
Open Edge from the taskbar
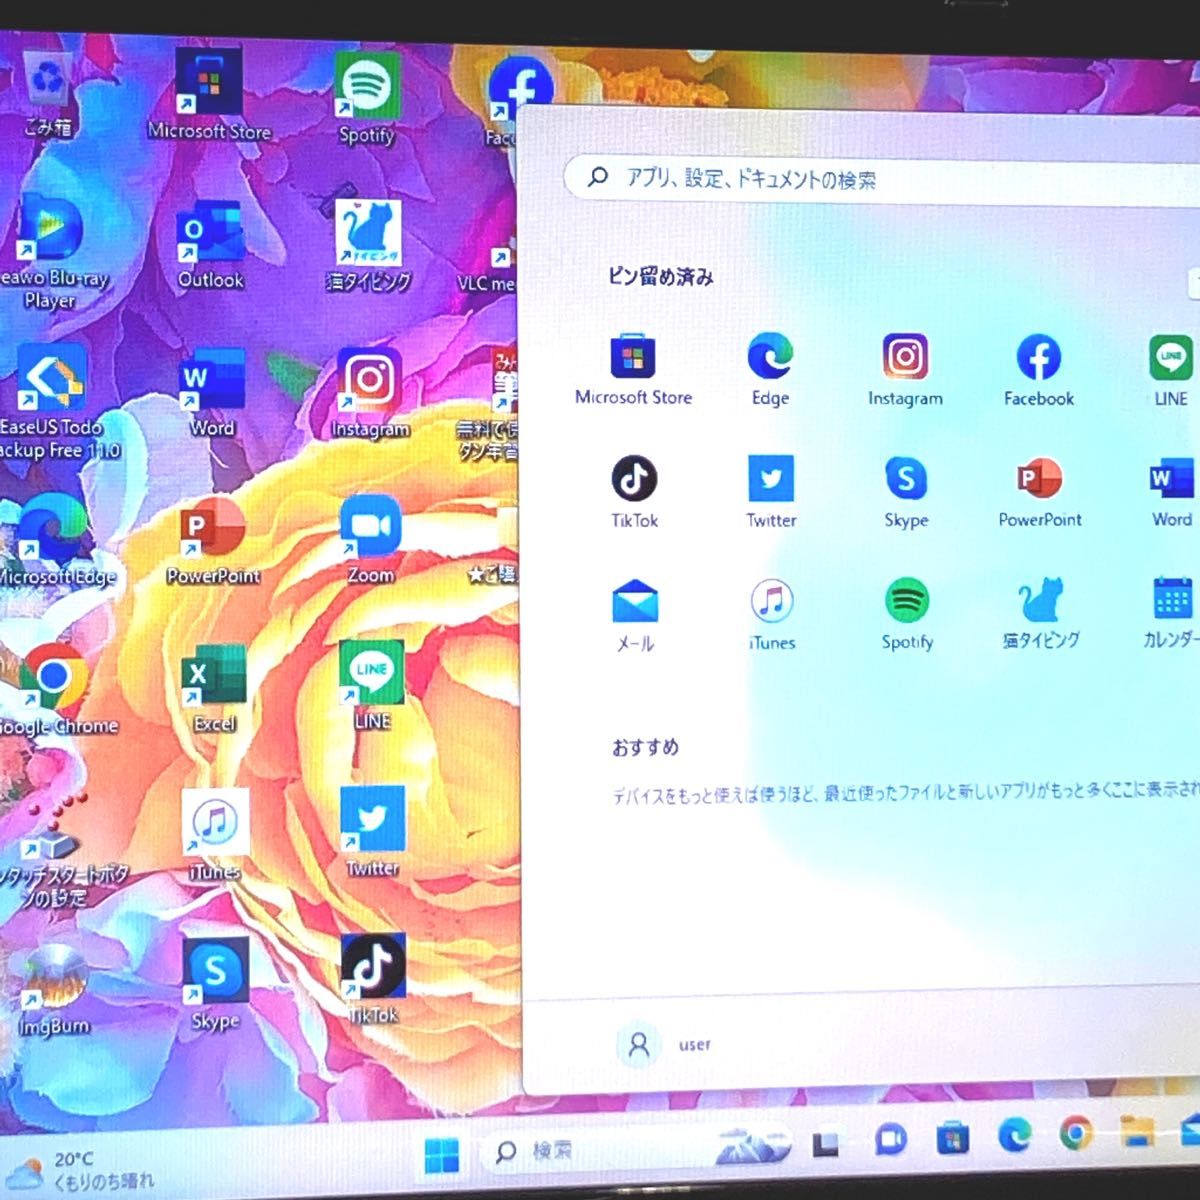click(x=1014, y=1135)
